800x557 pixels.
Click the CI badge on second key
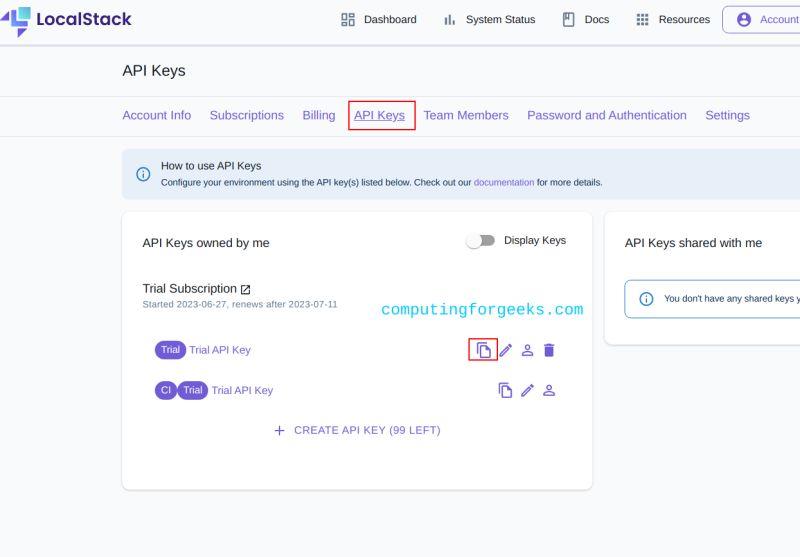tap(166, 390)
